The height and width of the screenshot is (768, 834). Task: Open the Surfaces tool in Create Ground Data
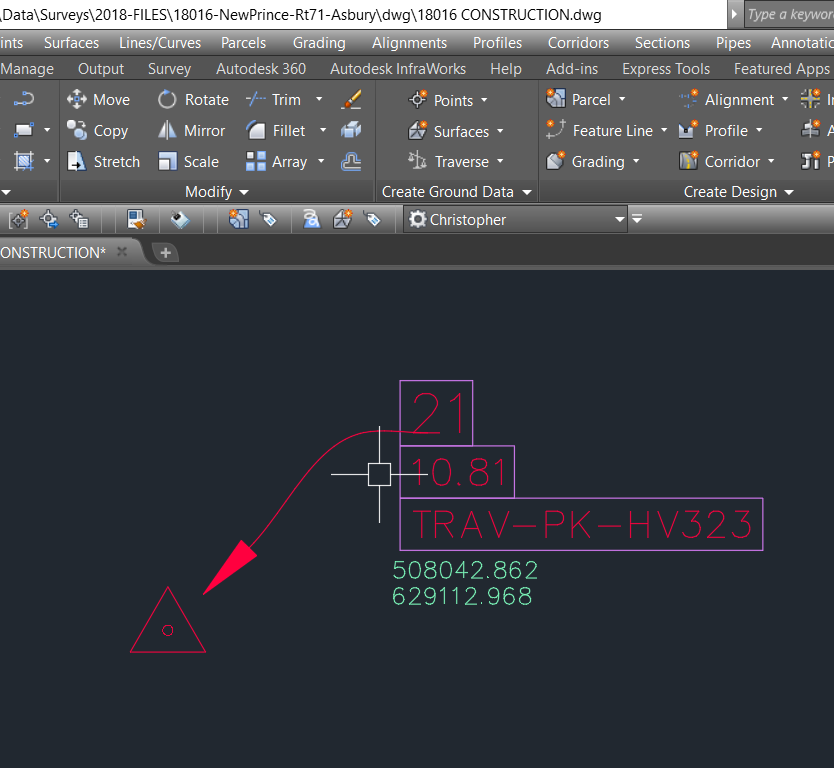coord(448,131)
